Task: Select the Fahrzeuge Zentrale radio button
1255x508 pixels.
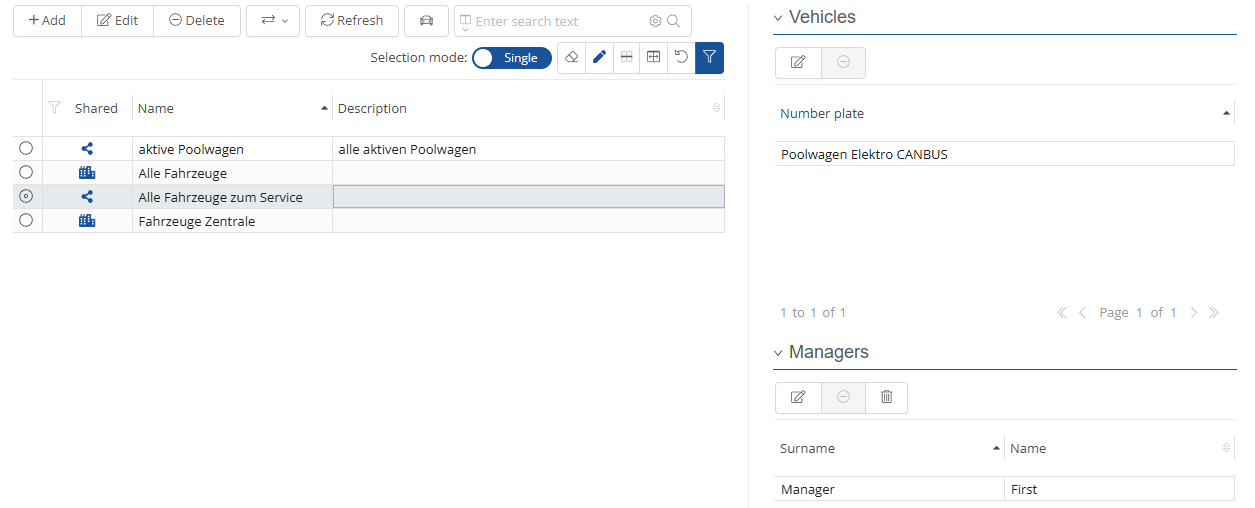Action: 26,221
